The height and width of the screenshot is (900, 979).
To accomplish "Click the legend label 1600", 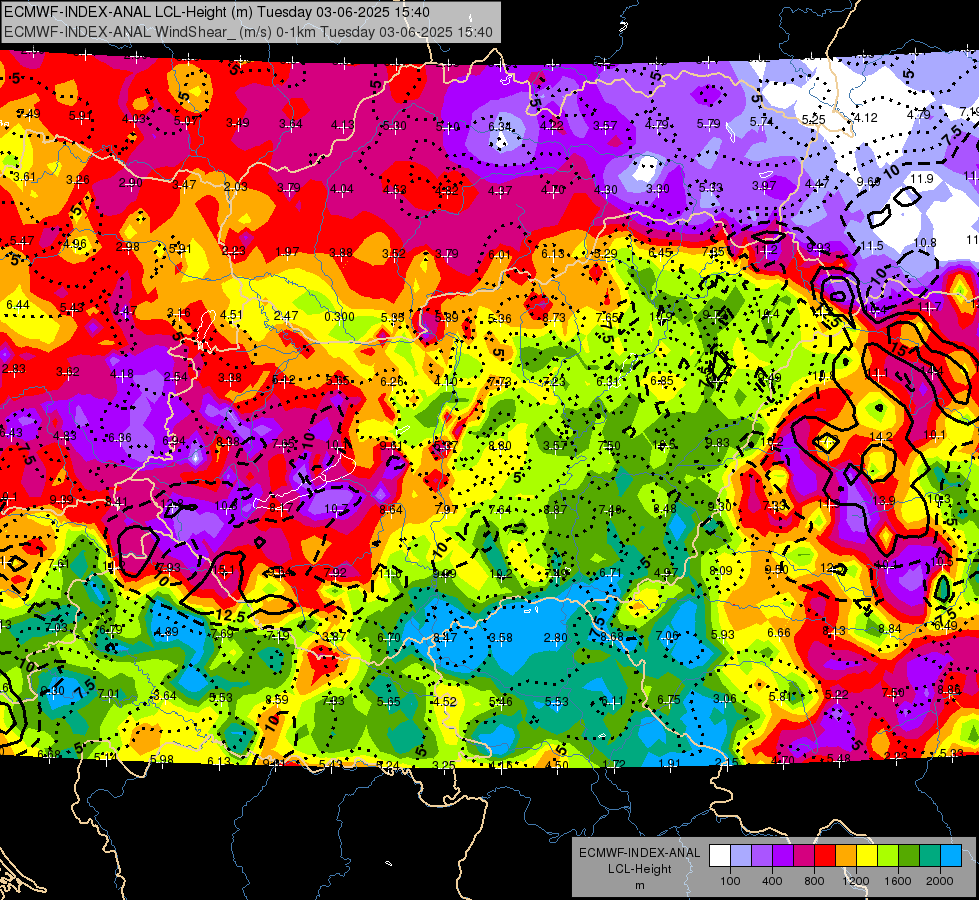I will coord(898,881).
